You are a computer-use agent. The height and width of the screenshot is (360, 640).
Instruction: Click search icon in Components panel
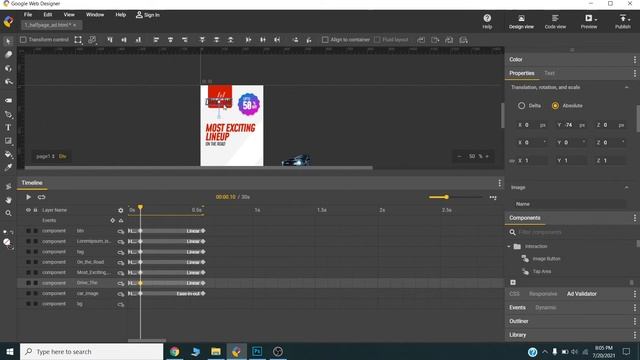512,232
